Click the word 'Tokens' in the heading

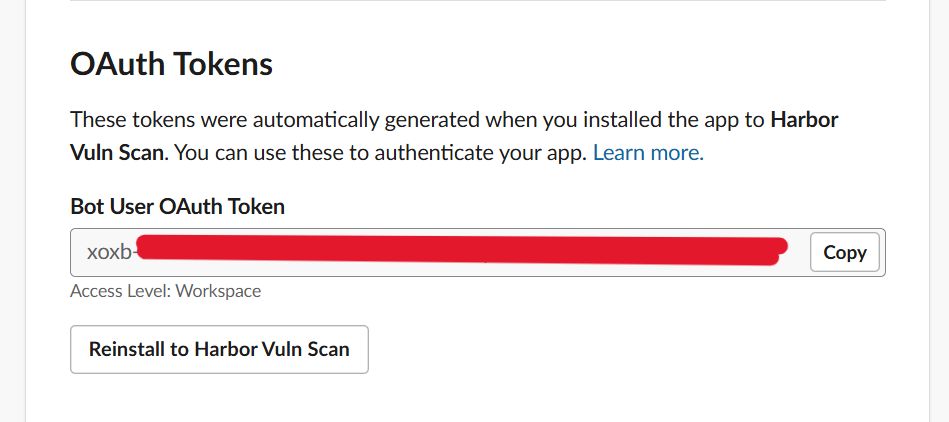click(223, 64)
